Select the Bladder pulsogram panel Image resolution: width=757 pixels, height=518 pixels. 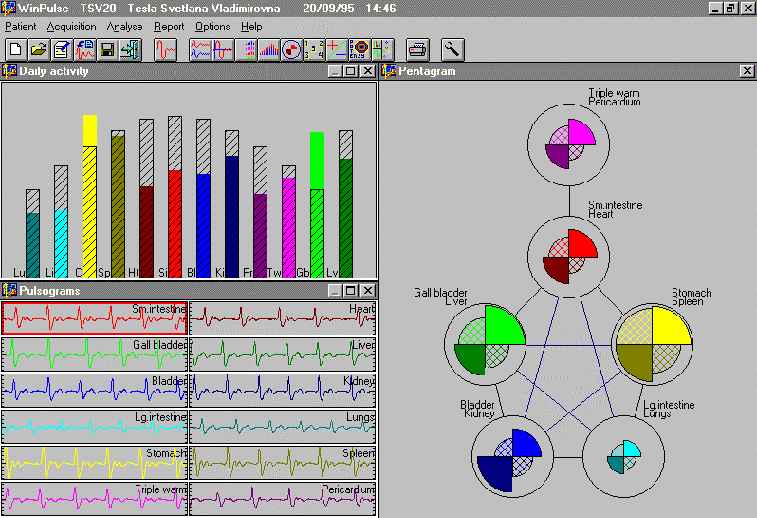point(95,391)
